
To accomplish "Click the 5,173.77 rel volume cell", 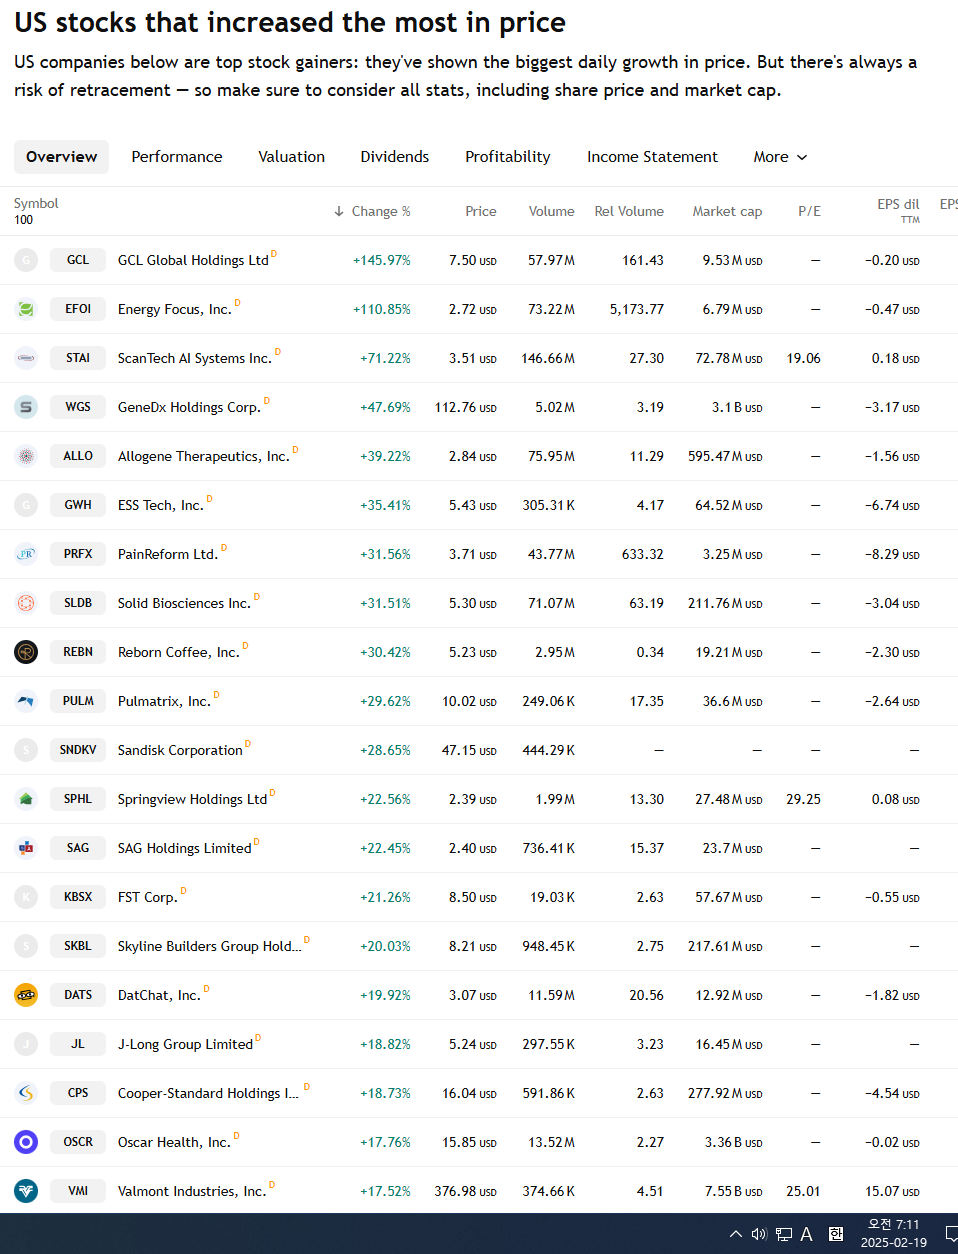I will click(637, 309).
